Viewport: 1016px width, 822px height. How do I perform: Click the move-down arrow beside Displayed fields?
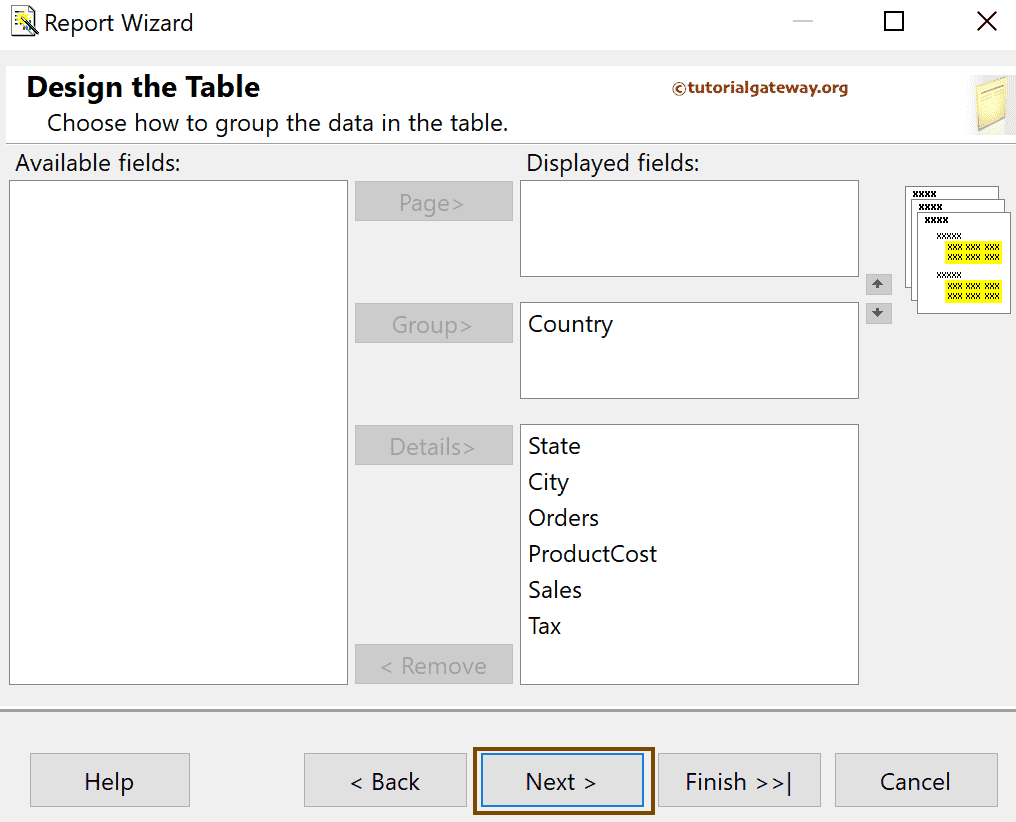click(x=878, y=313)
